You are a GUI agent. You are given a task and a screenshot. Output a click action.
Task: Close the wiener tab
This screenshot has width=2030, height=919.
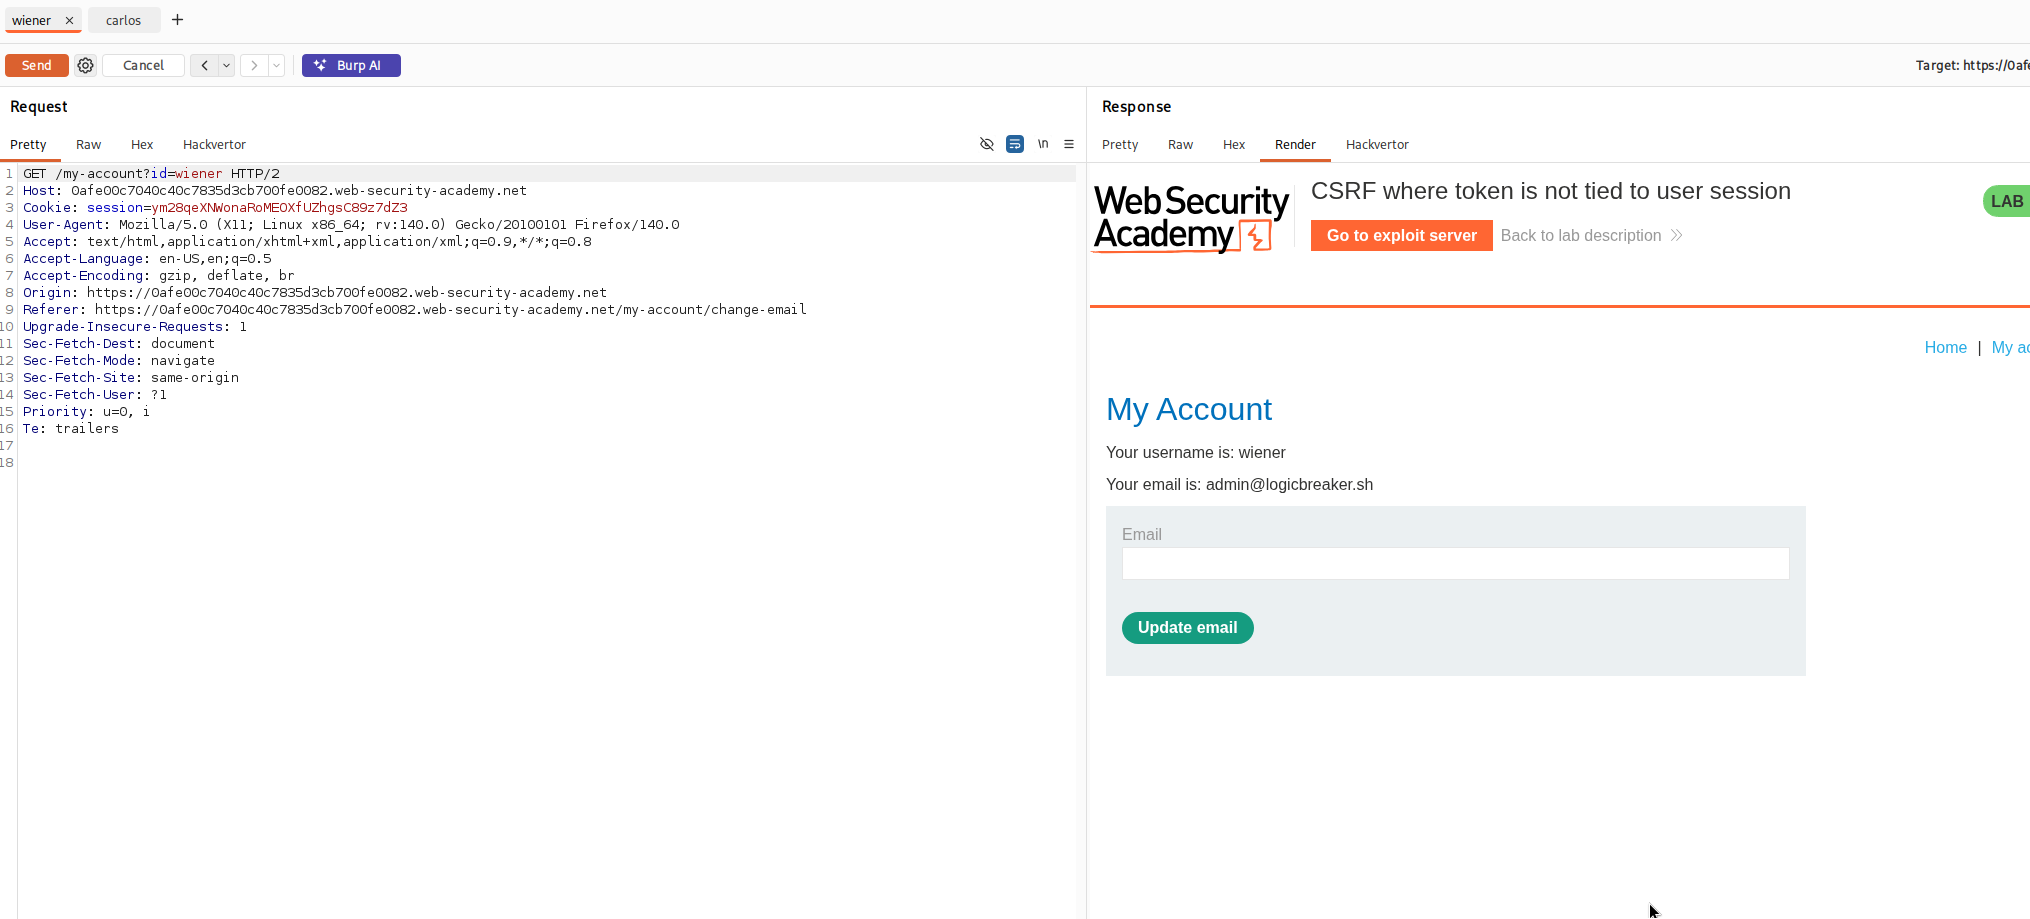click(69, 20)
